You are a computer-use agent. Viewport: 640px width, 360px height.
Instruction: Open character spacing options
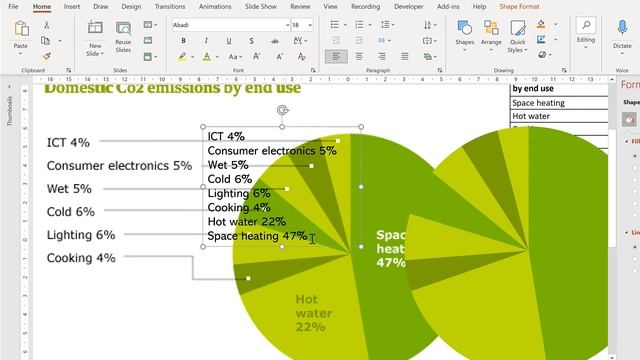(x=299, y=41)
